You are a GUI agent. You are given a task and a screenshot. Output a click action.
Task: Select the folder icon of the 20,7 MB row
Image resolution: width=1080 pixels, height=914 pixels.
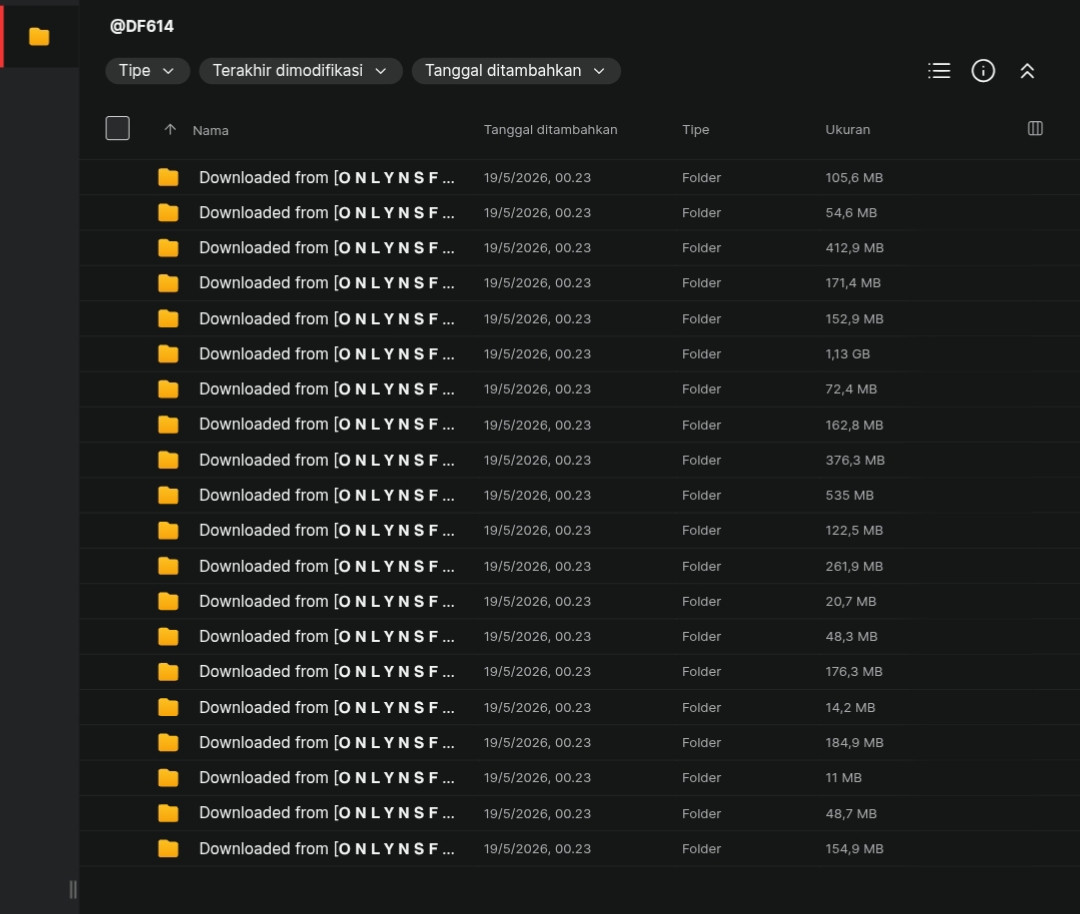pyautogui.click(x=168, y=601)
